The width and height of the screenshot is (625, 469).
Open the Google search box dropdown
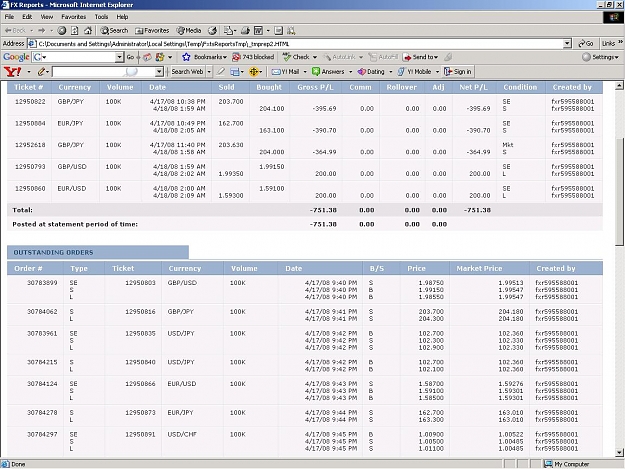click(119, 57)
